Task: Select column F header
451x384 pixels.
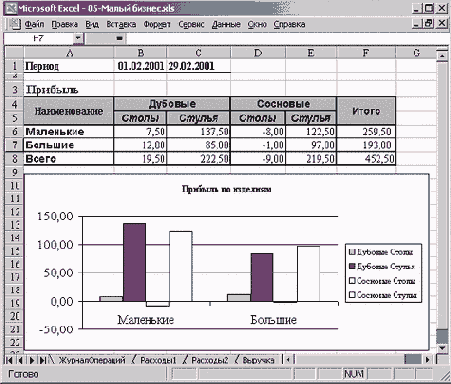Action: click(366, 53)
